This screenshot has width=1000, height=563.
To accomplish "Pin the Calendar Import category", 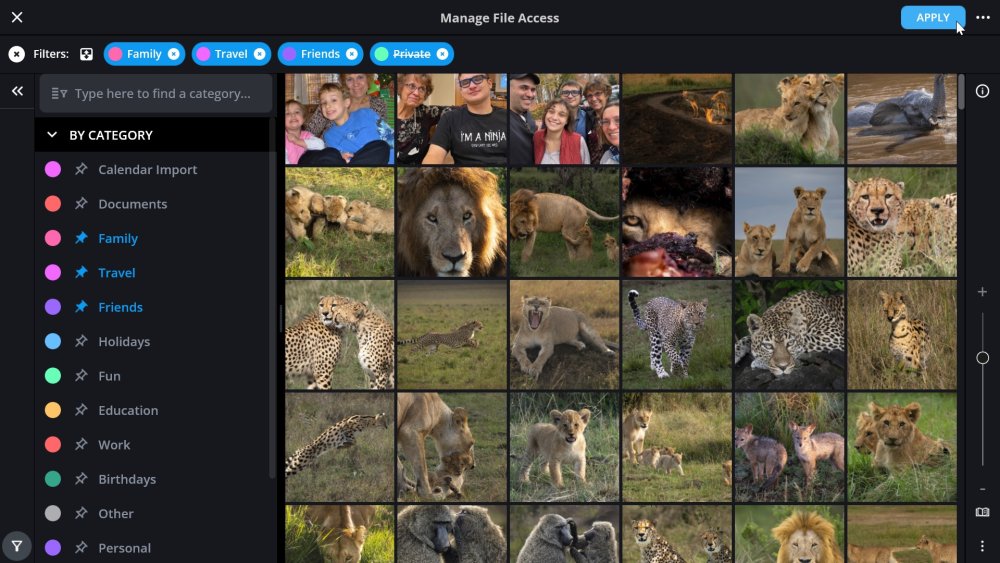I will point(81,170).
